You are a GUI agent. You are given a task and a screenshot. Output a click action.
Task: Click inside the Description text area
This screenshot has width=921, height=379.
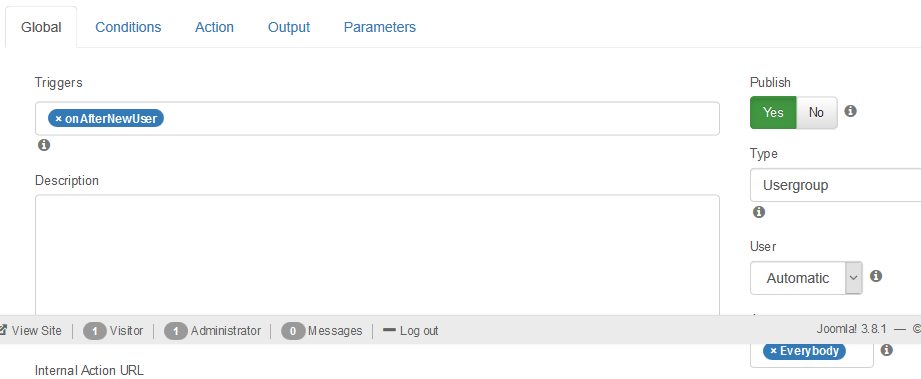pos(377,255)
